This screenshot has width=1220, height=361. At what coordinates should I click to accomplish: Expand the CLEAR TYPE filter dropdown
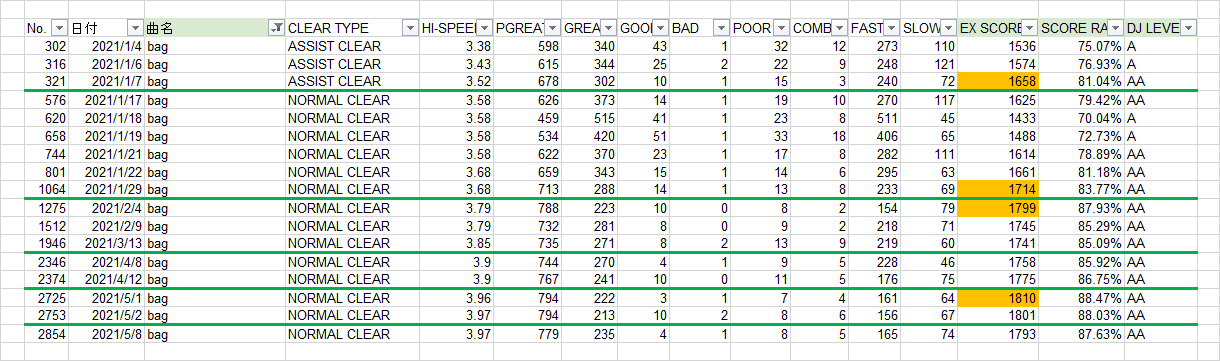(409, 28)
